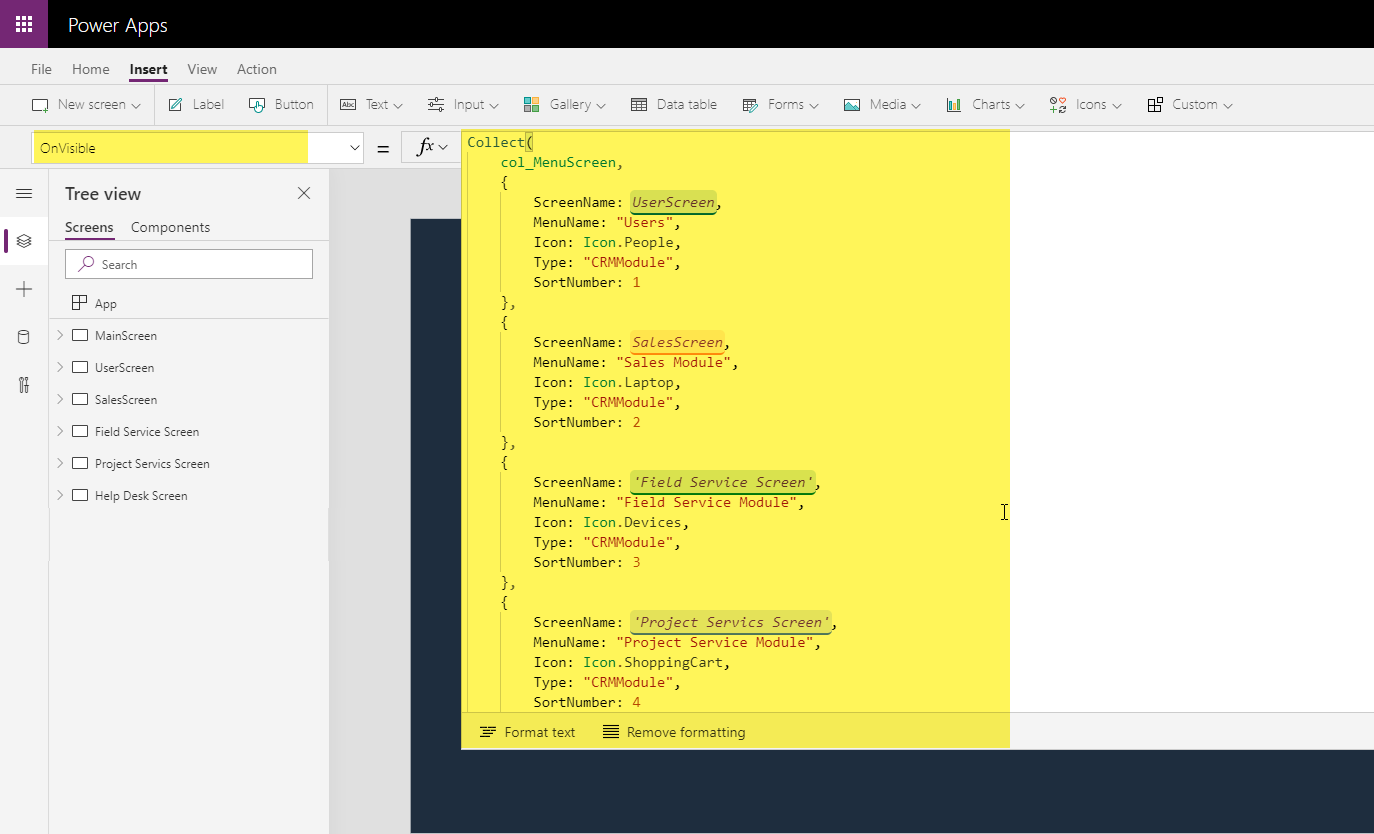Click the SalesScreen screen icon
The height and width of the screenshot is (834, 1374).
(x=81, y=400)
